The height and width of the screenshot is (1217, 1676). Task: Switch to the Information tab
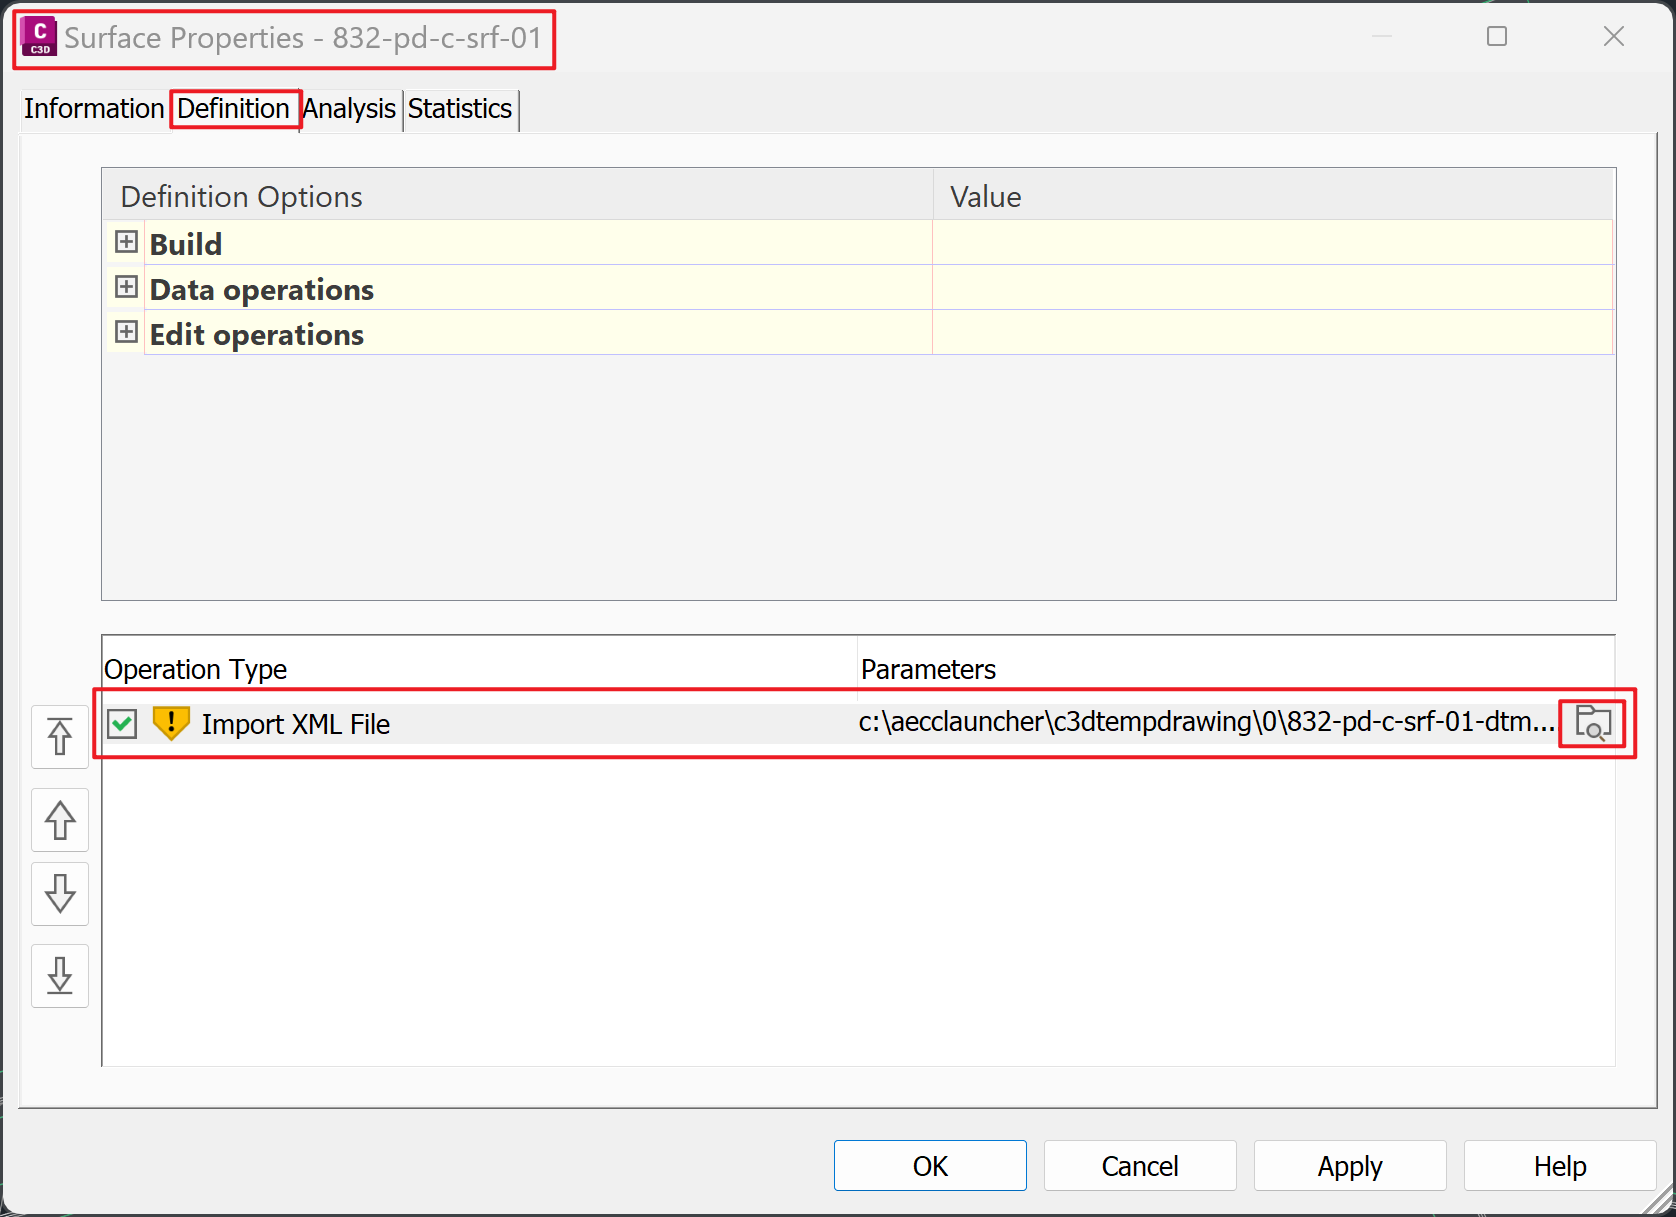pos(93,109)
